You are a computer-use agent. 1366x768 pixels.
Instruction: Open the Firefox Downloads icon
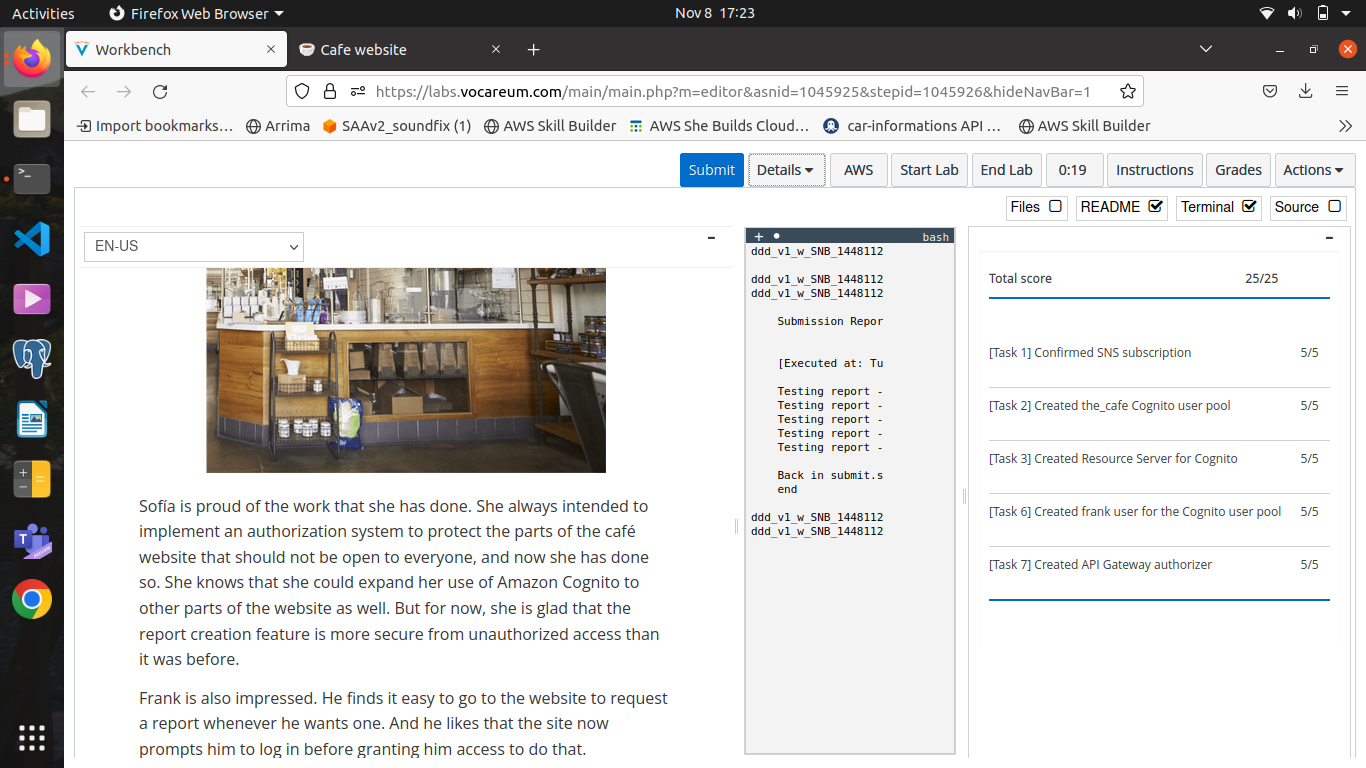[1305, 91]
